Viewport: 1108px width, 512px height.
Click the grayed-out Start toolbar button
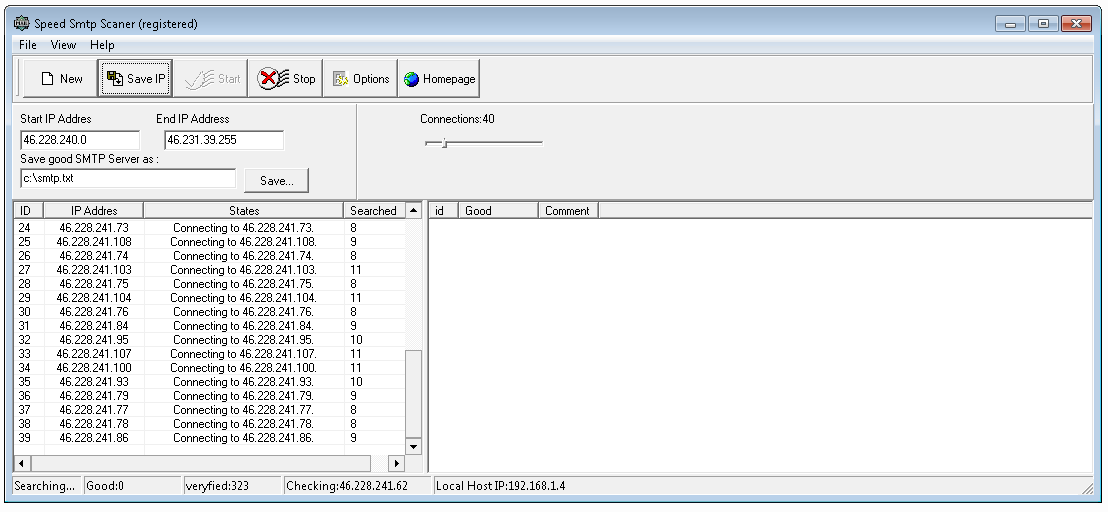click(212, 79)
